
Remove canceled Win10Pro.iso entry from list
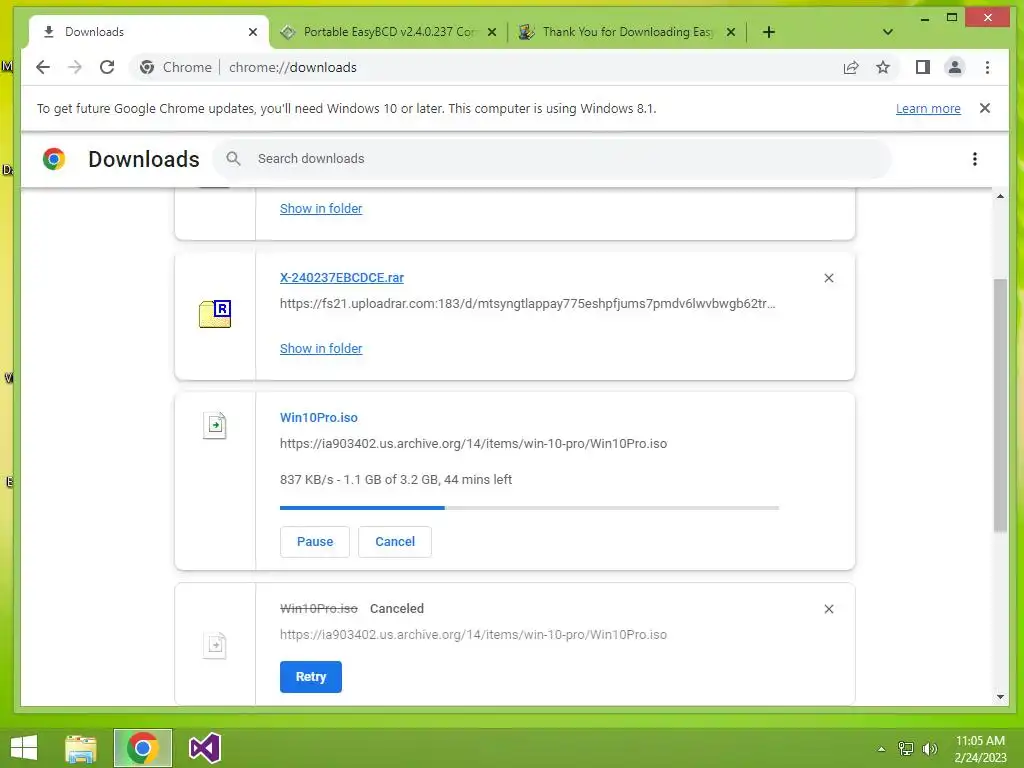pyautogui.click(x=829, y=609)
